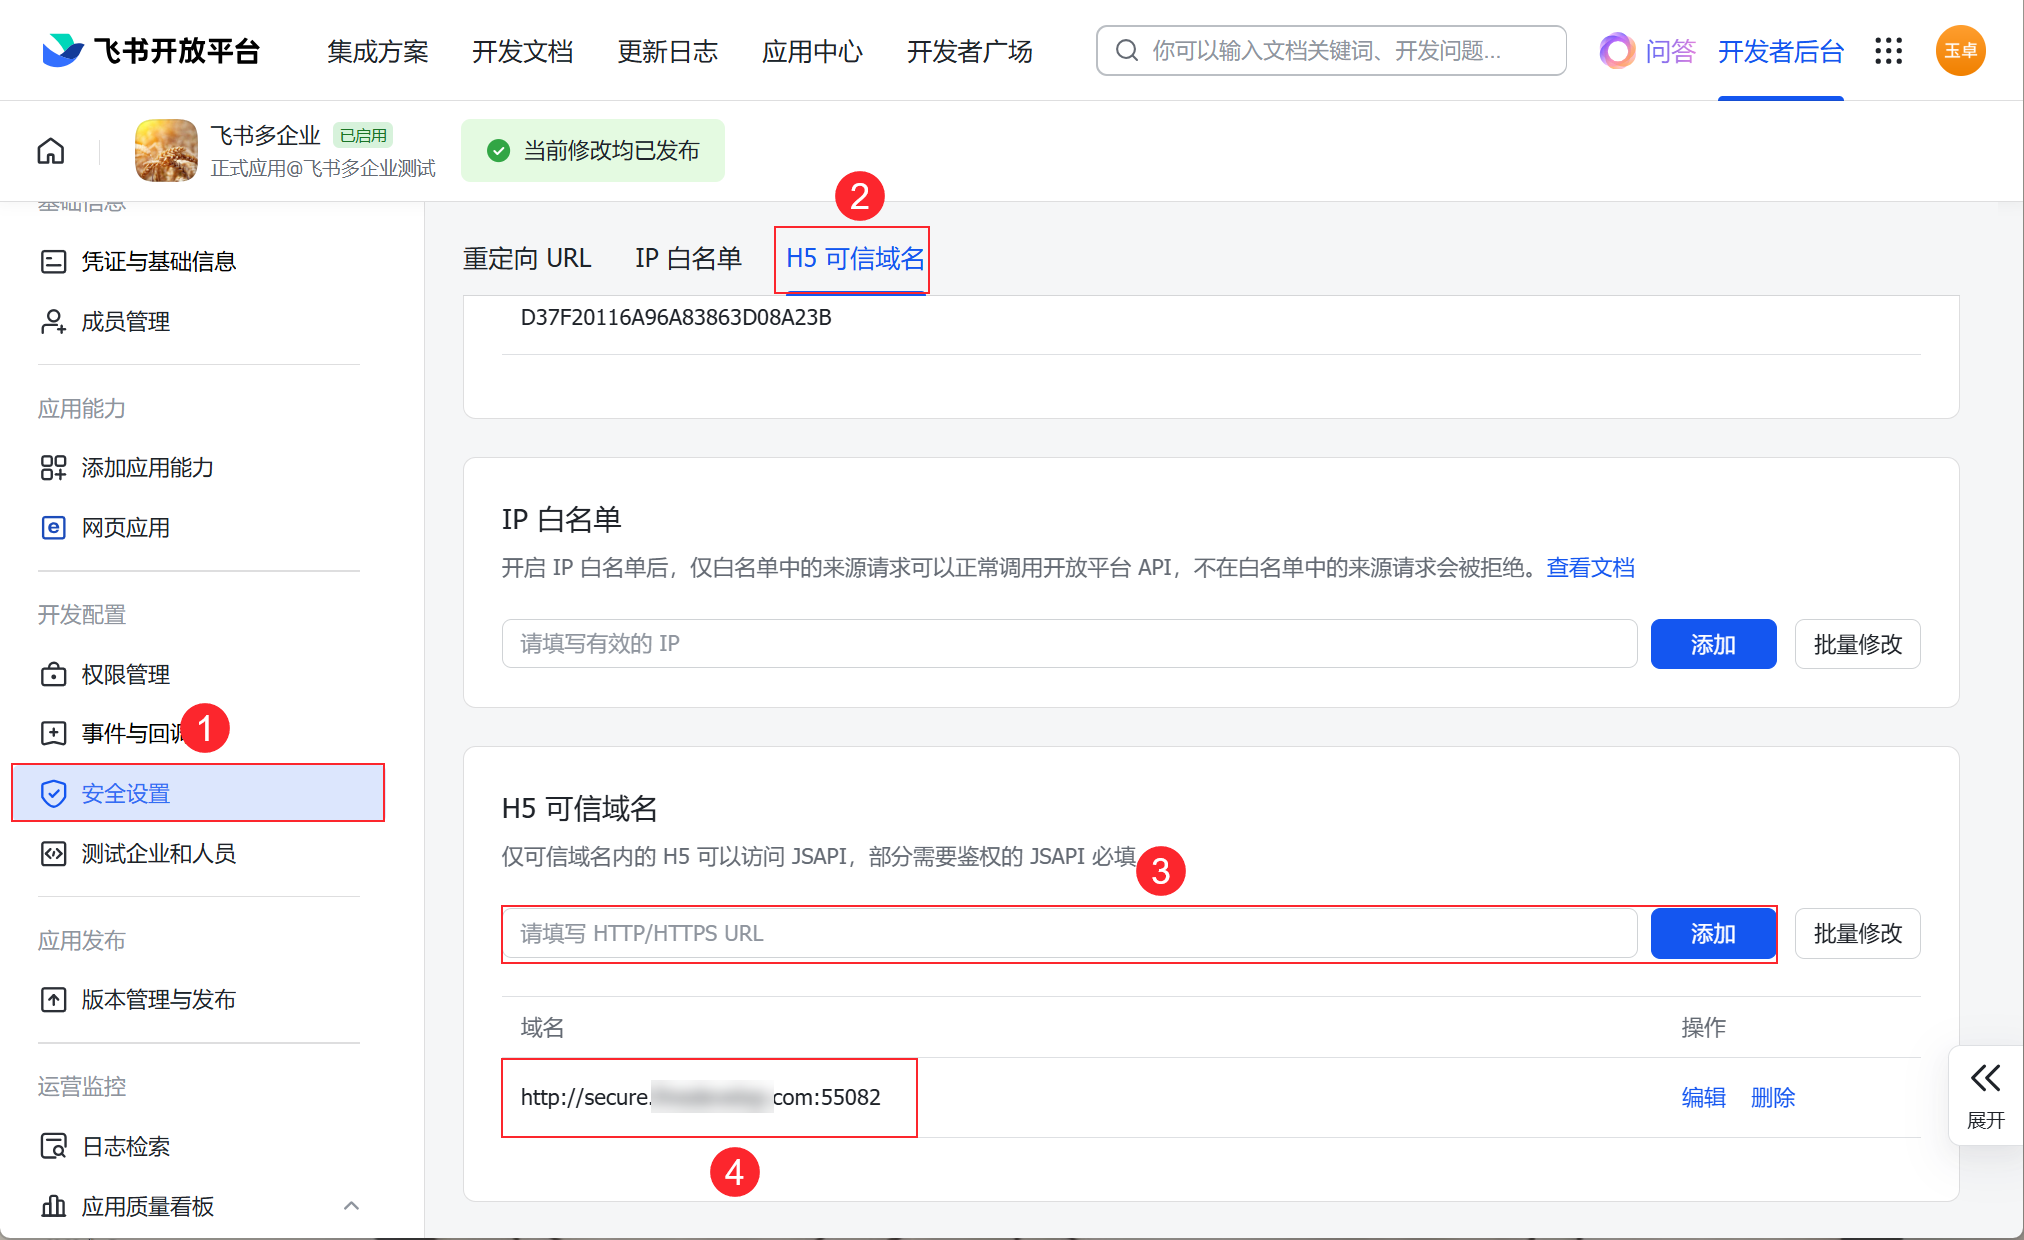Open 凭证与基础信息 in the sidebar
Image resolution: width=2024 pixels, height=1240 pixels.
point(158,262)
